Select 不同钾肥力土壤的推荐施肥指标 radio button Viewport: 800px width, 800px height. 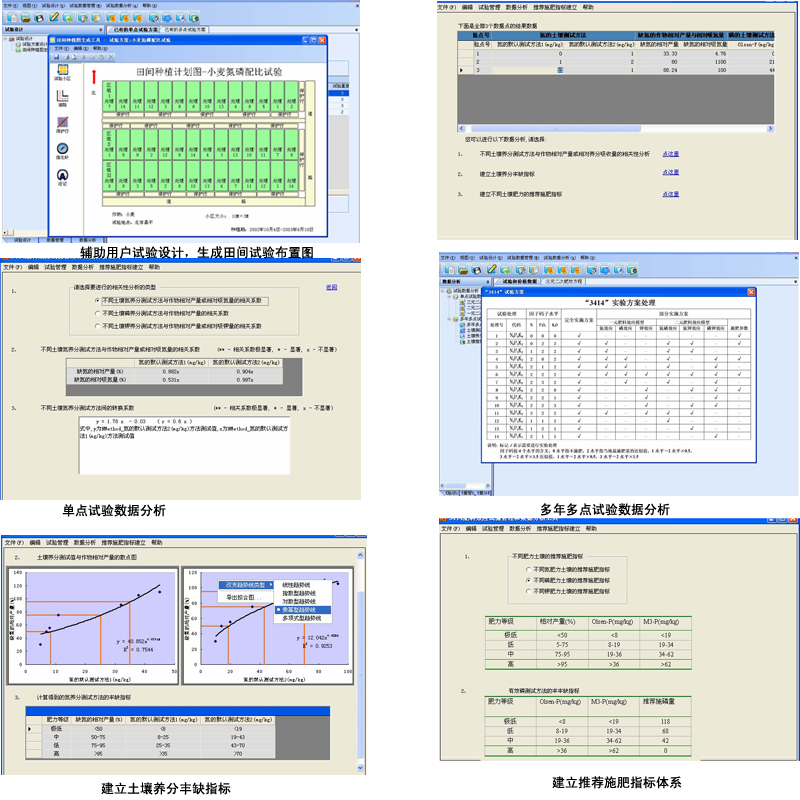pyautogui.click(x=528, y=591)
